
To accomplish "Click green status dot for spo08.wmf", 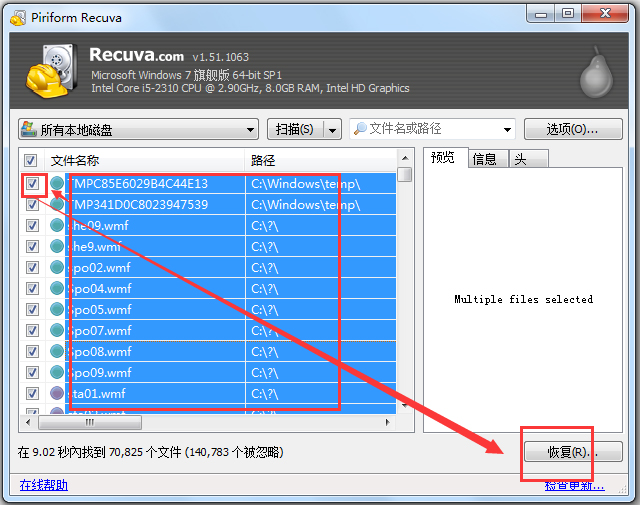I will click(57, 351).
